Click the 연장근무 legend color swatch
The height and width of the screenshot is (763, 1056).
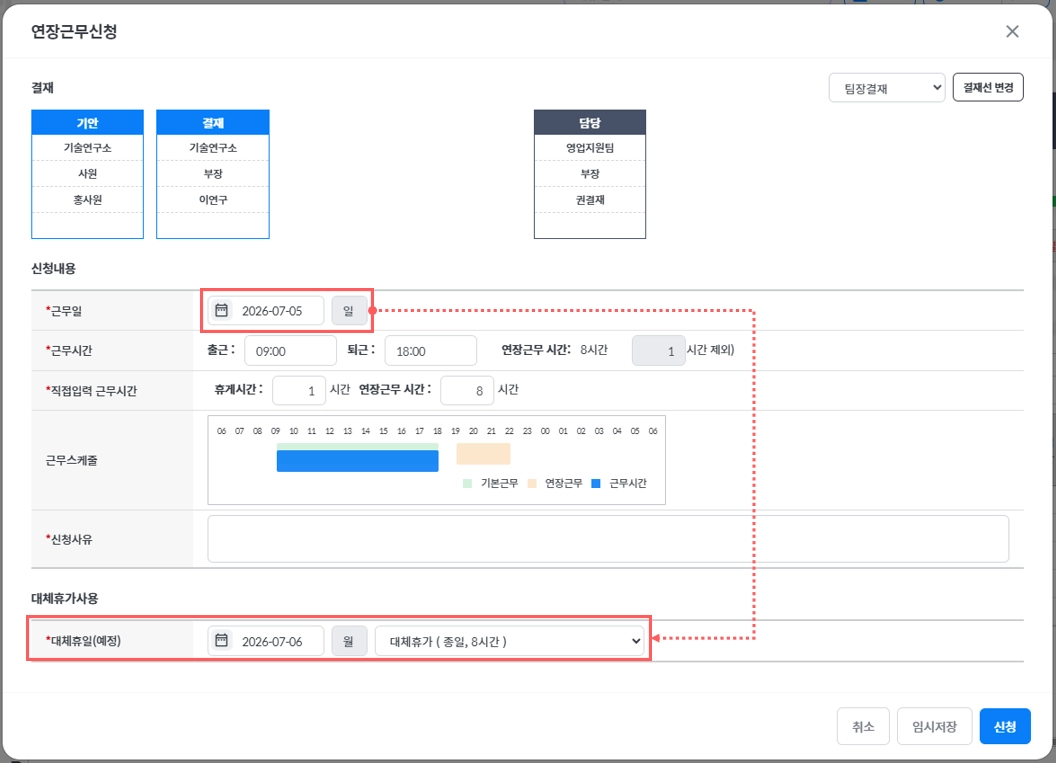(532, 484)
